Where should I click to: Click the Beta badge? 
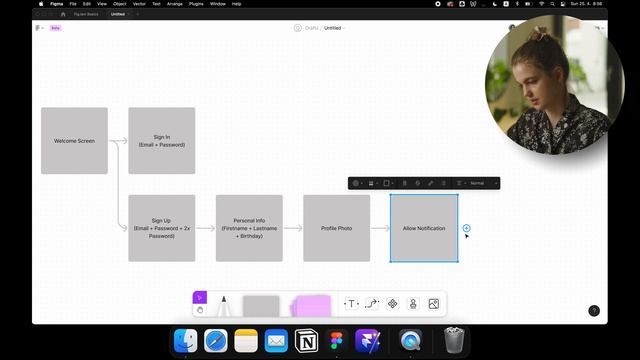pos(56,28)
